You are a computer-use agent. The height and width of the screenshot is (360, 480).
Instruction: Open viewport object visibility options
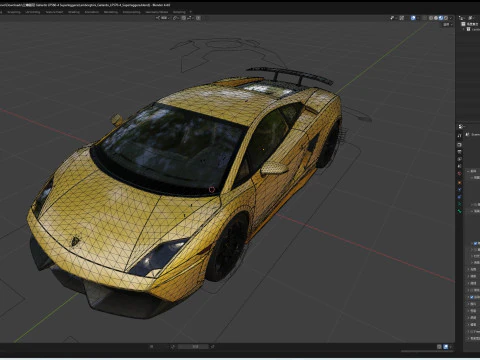coord(393,18)
